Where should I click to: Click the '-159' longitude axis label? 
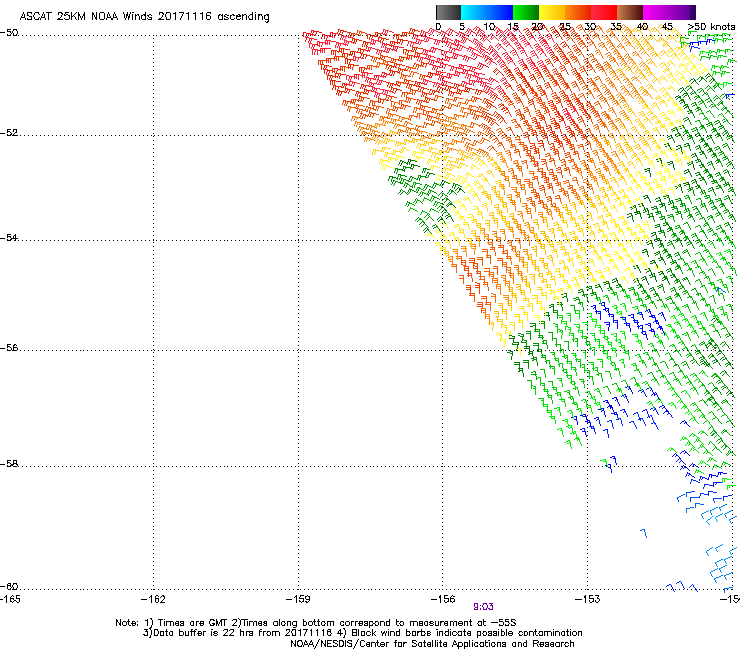click(x=298, y=599)
